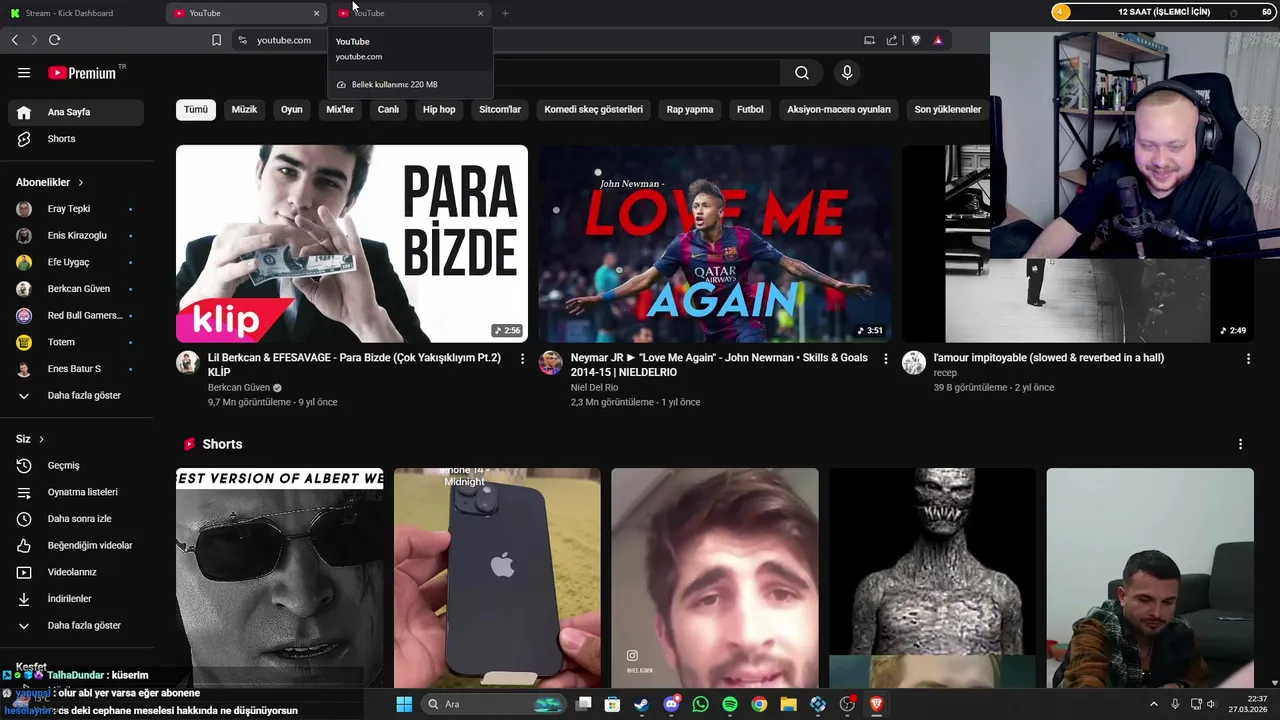The width and height of the screenshot is (1280, 720).
Task: Click the share page icon in address bar
Action: pyautogui.click(x=892, y=40)
